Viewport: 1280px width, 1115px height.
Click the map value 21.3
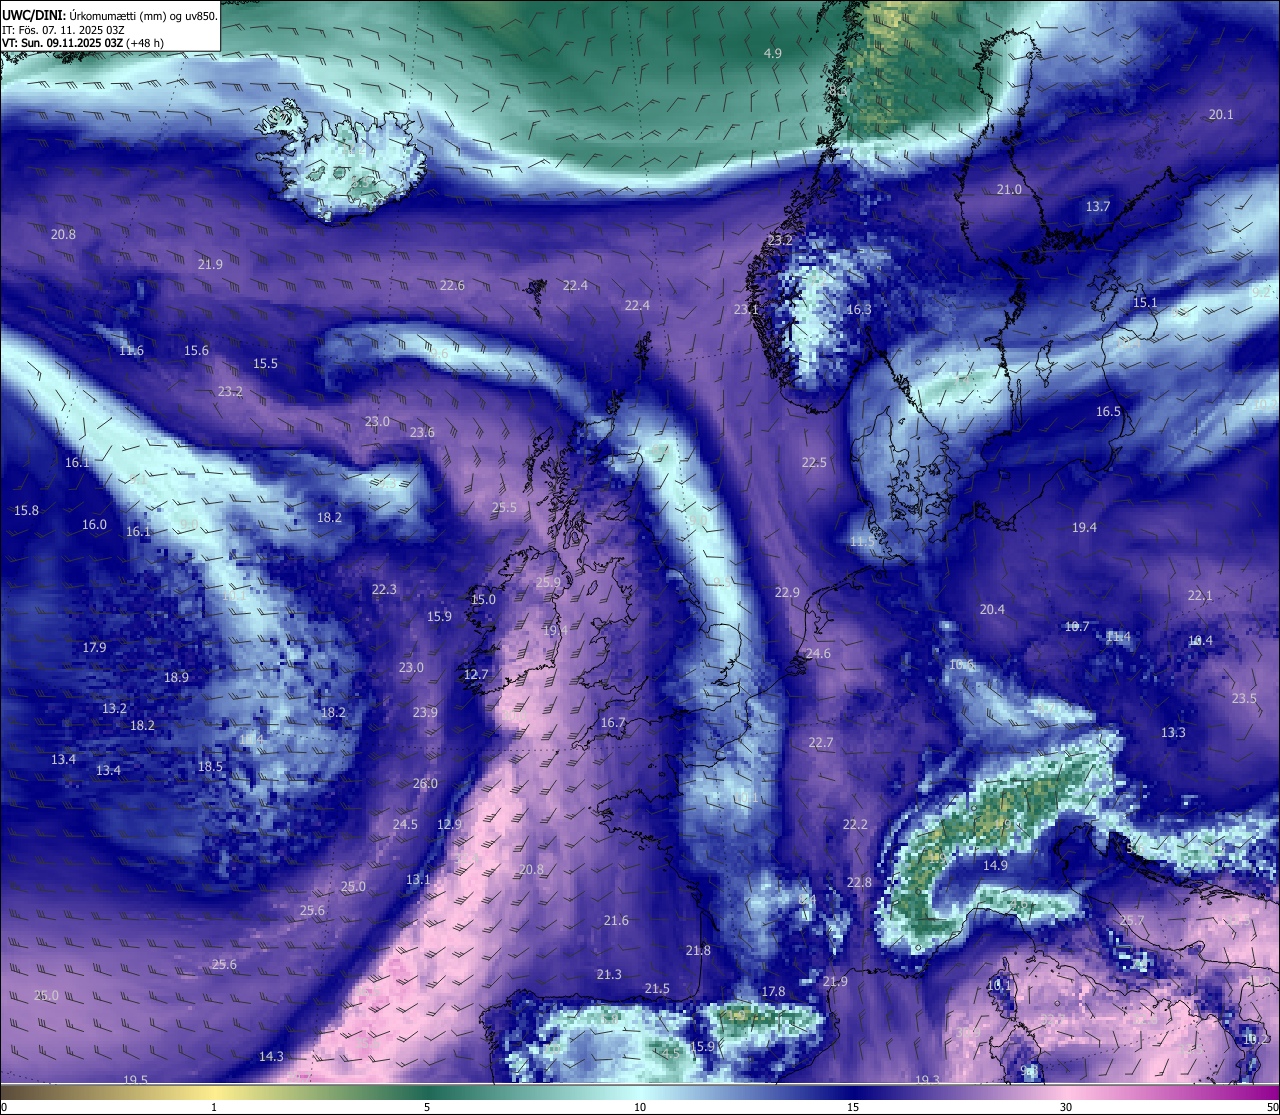click(x=608, y=975)
